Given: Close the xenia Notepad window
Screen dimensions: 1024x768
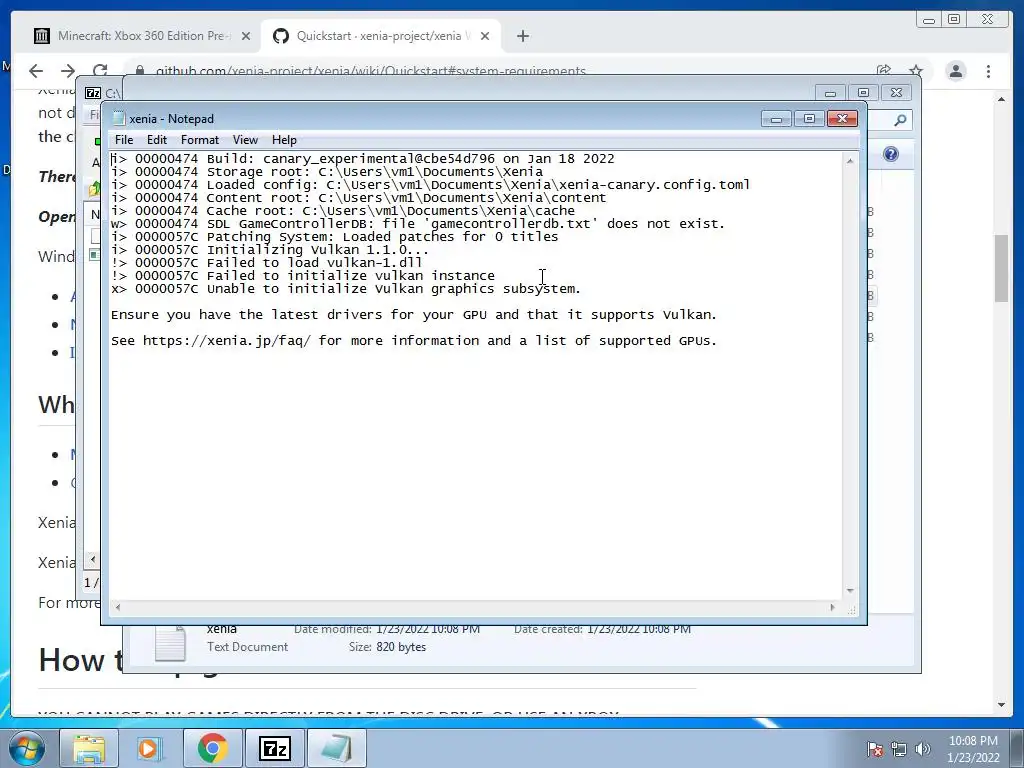Looking at the screenshot, I should (842, 119).
